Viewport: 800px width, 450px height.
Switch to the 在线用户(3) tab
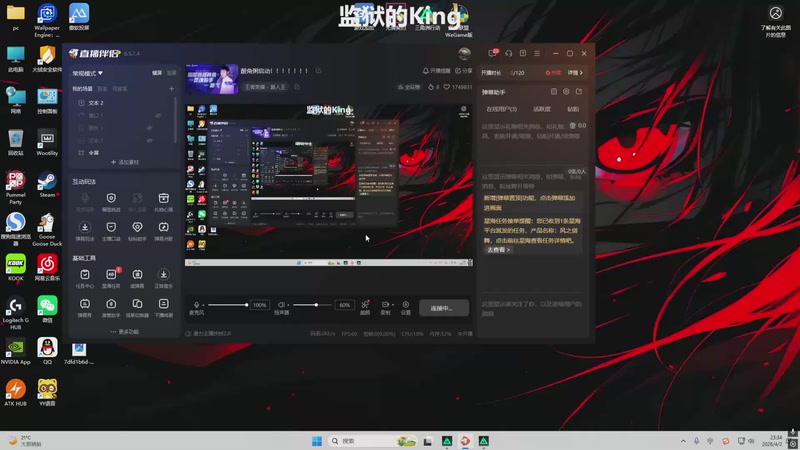point(501,109)
